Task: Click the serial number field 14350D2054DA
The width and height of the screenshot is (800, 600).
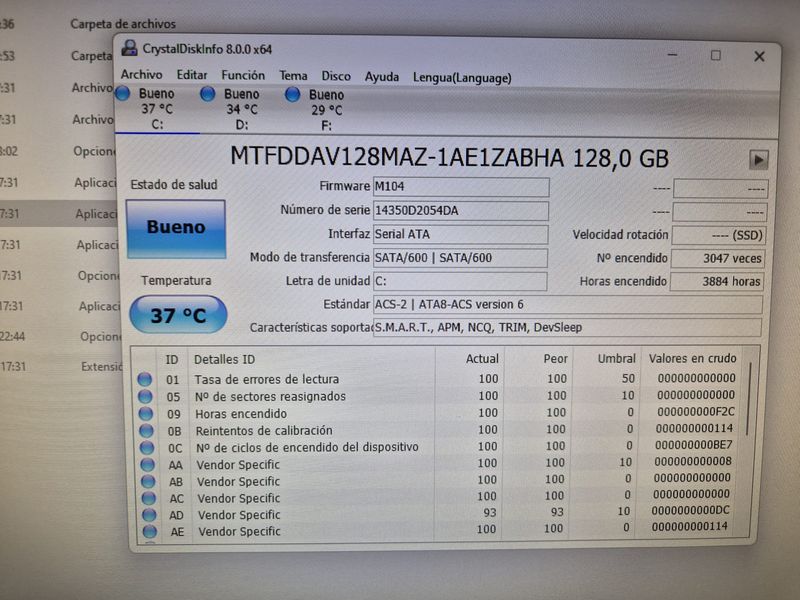Action: (461, 211)
